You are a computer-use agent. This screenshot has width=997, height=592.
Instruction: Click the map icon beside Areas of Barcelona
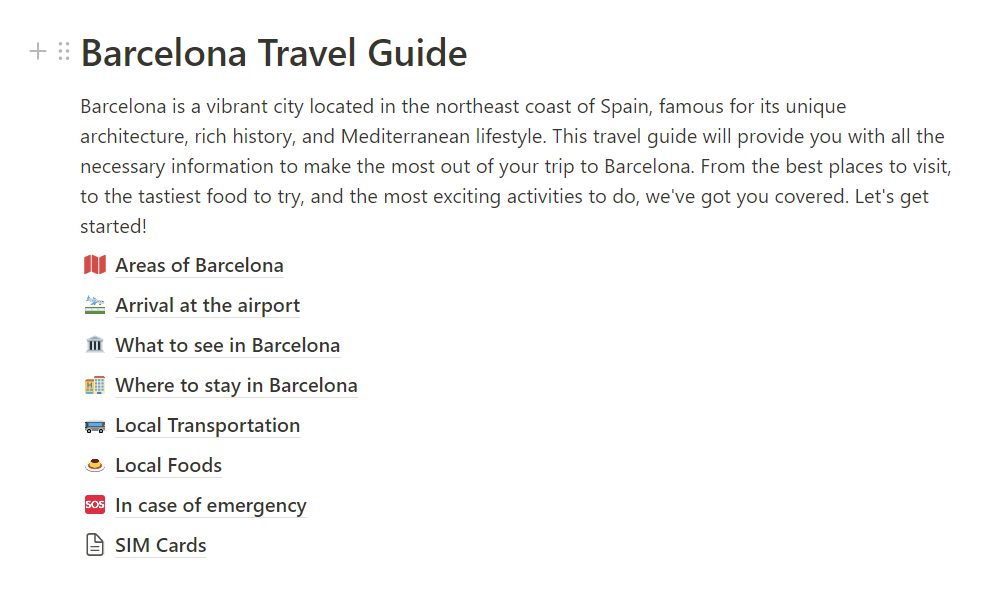(95, 265)
